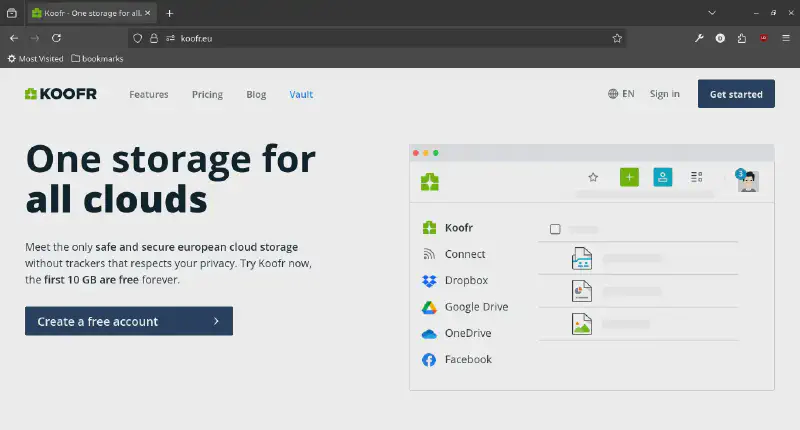This screenshot has width=800, height=430.
Task: Click the user avatar with notification badge
Action: pyautogui.click(x=747, y=179)
